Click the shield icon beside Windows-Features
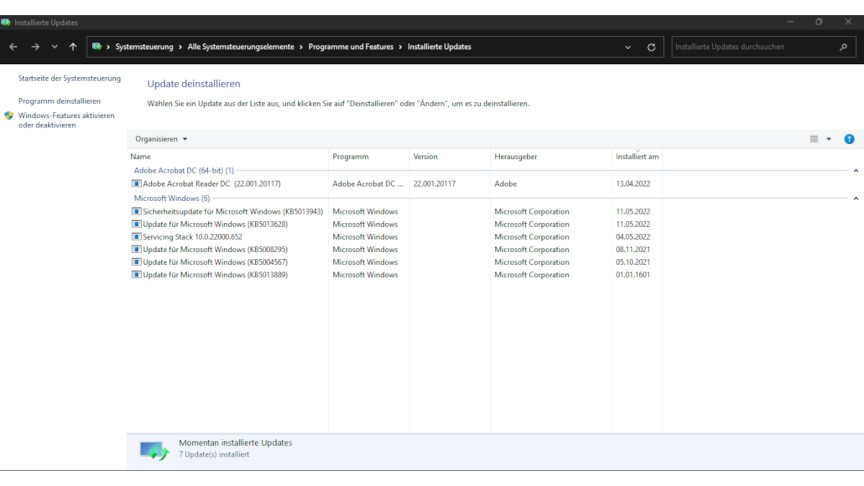864x486 pixels. pyautogui.click(x=8, y=116)
